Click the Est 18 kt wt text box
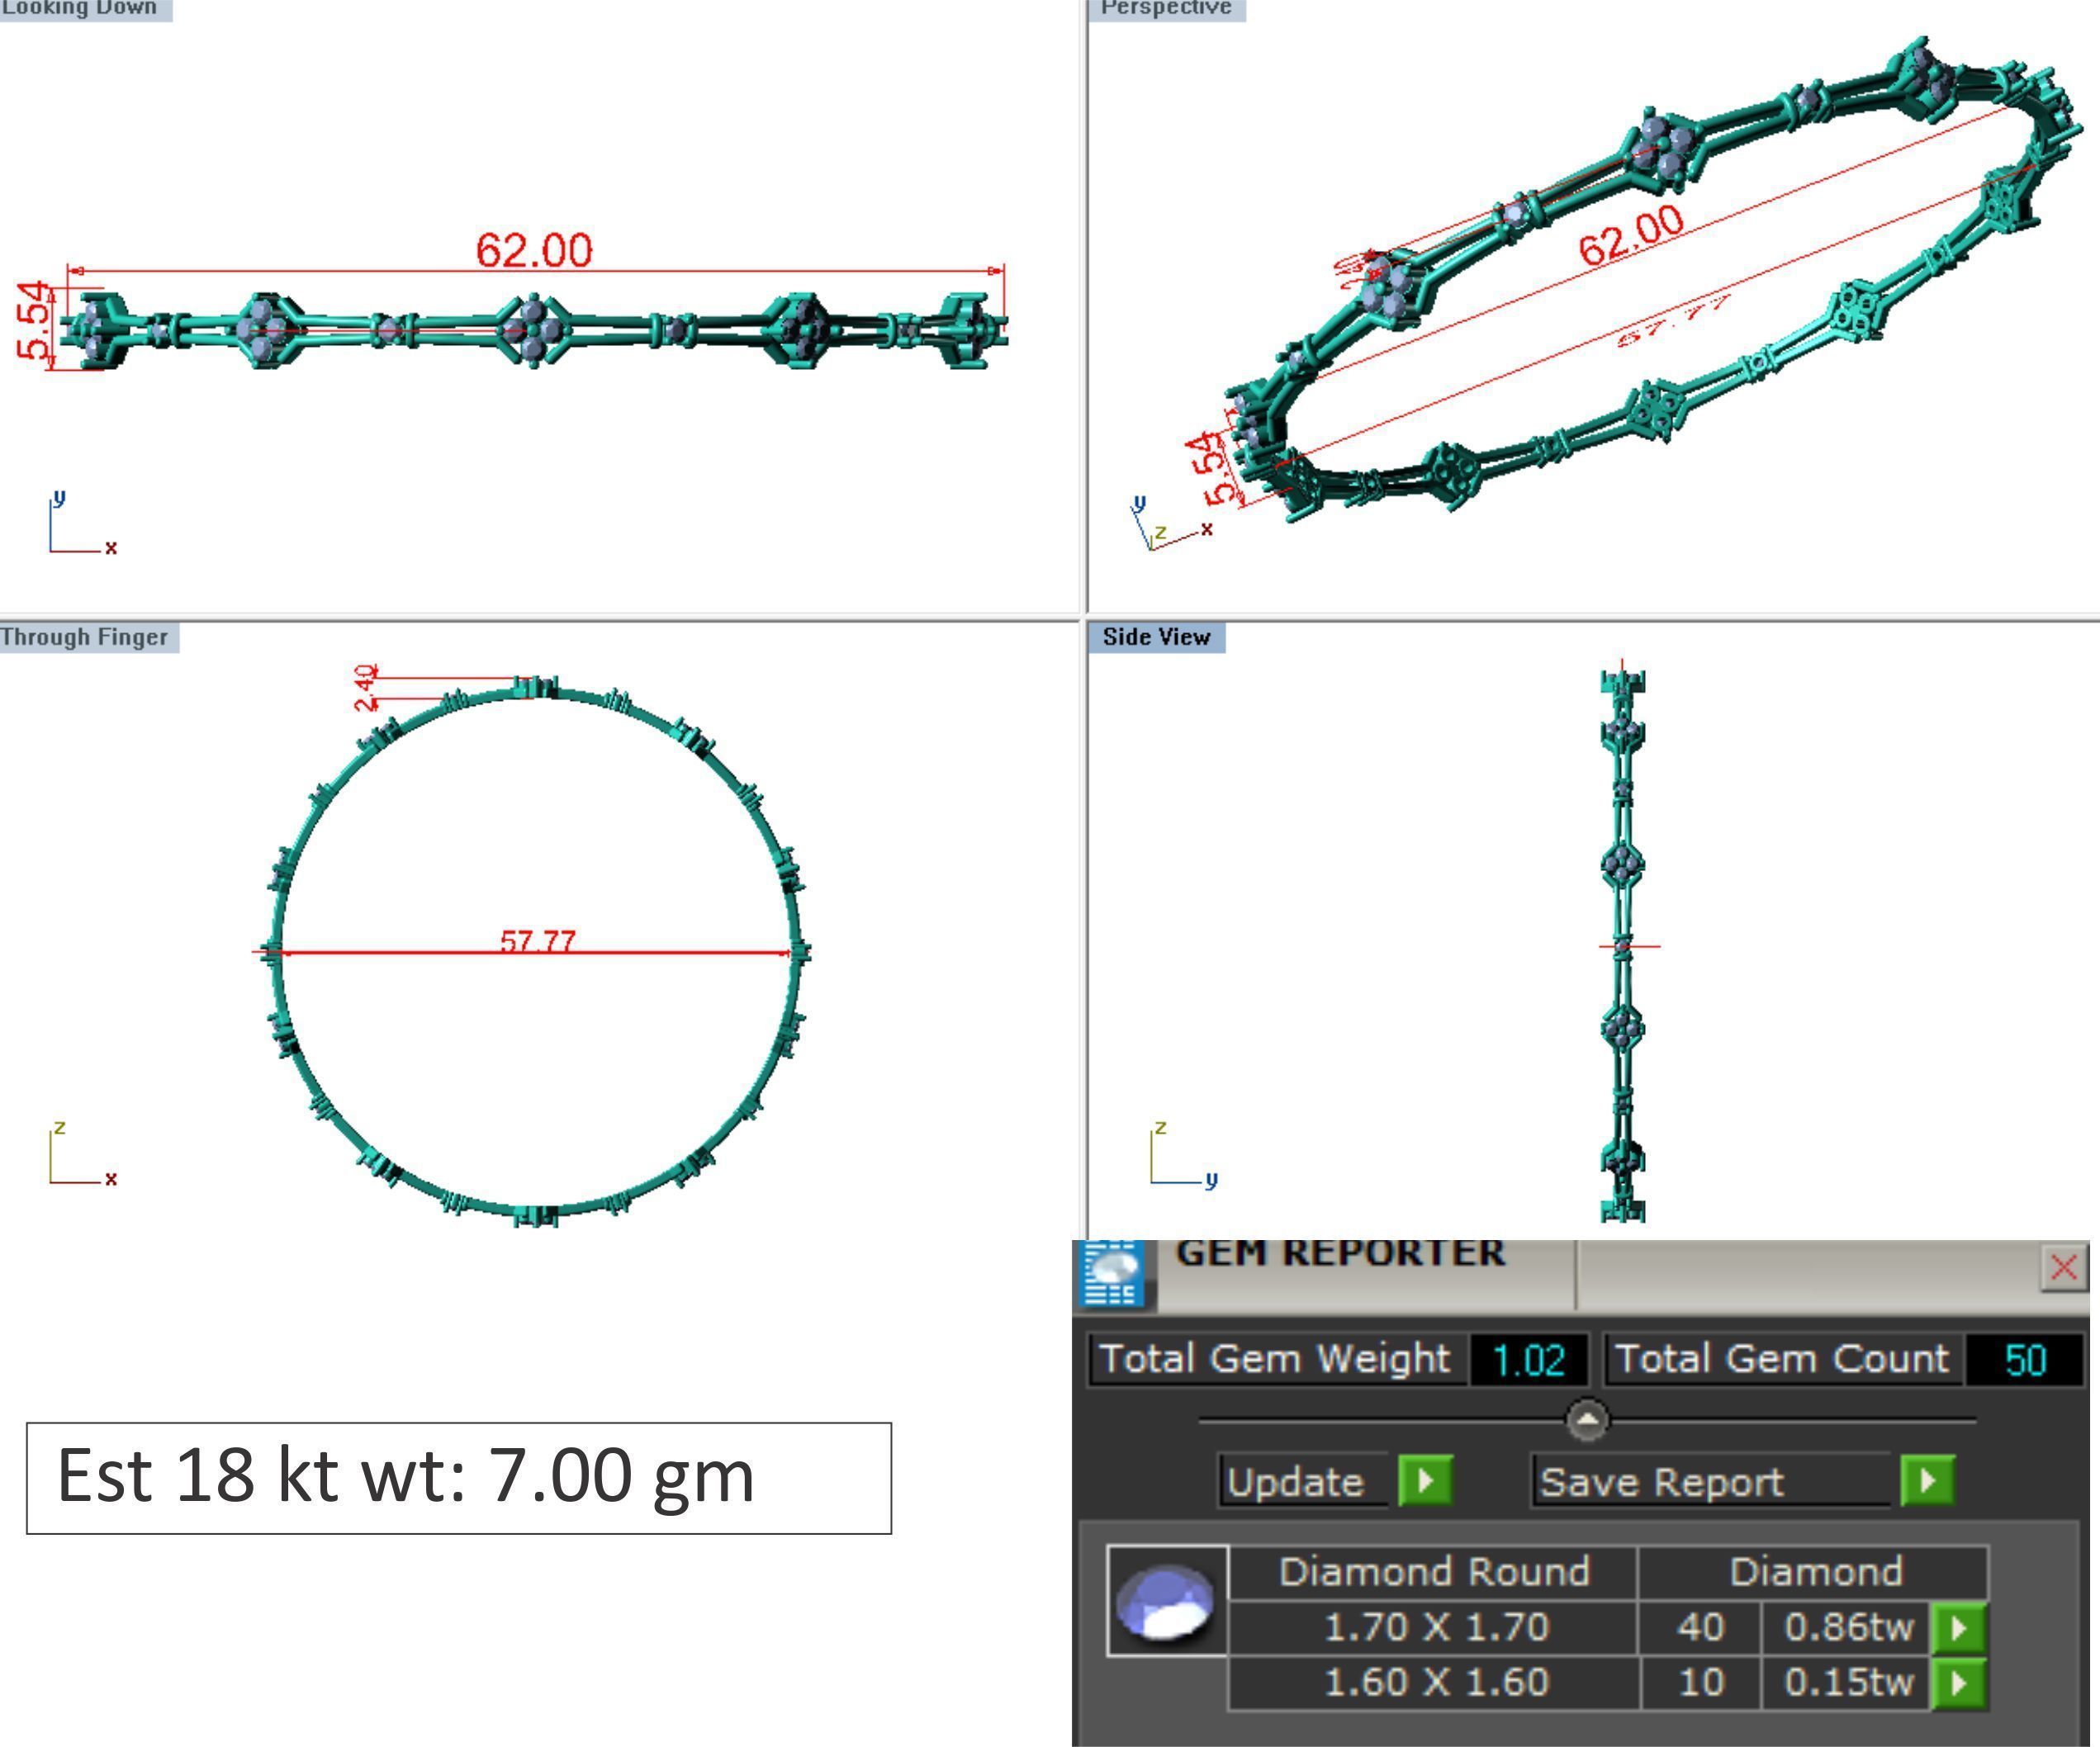 [x=458, y=1478]
